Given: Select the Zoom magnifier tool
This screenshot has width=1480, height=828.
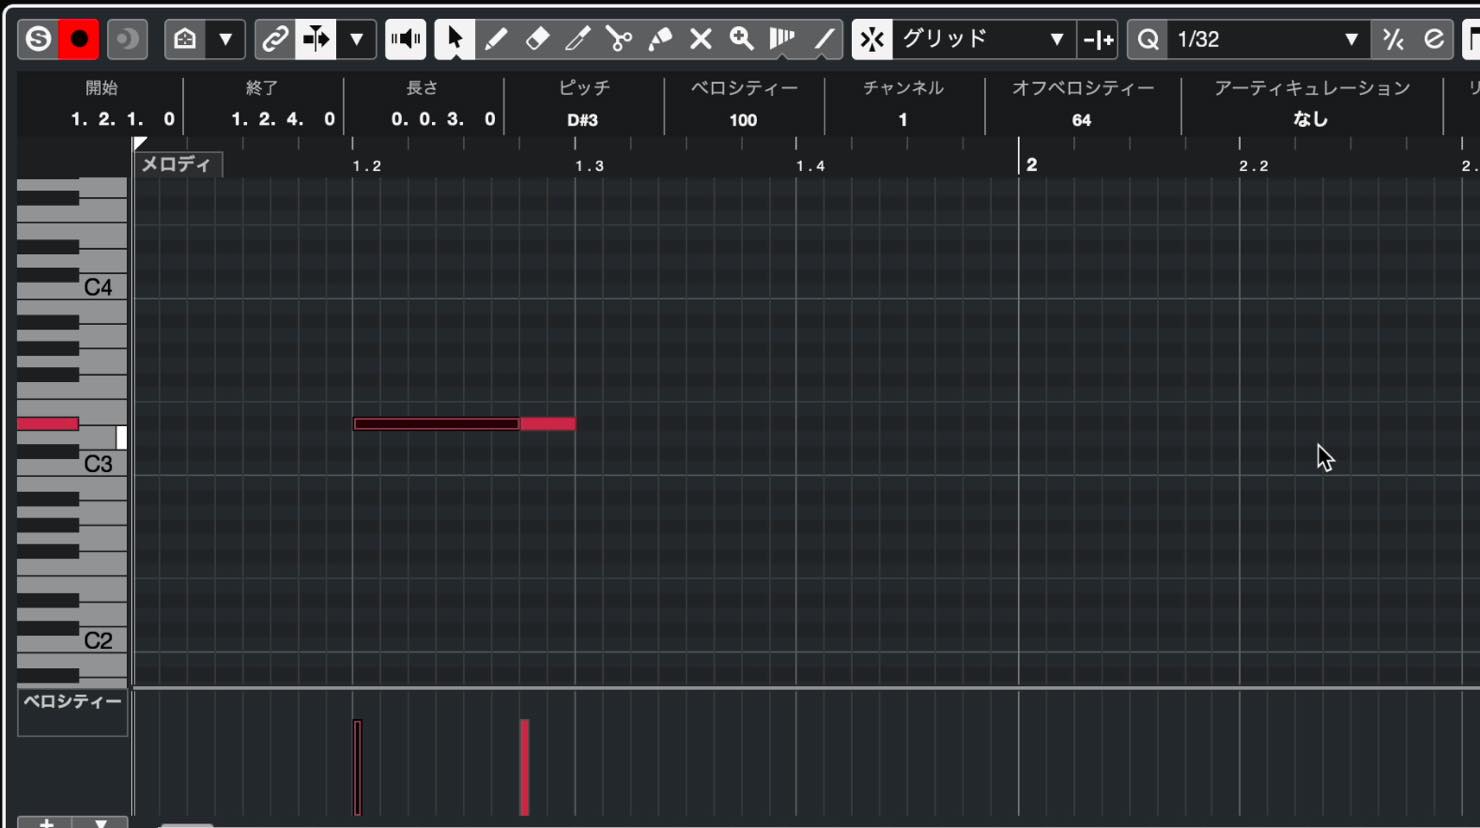Looking at the screenshot, I should click(742, 39).
